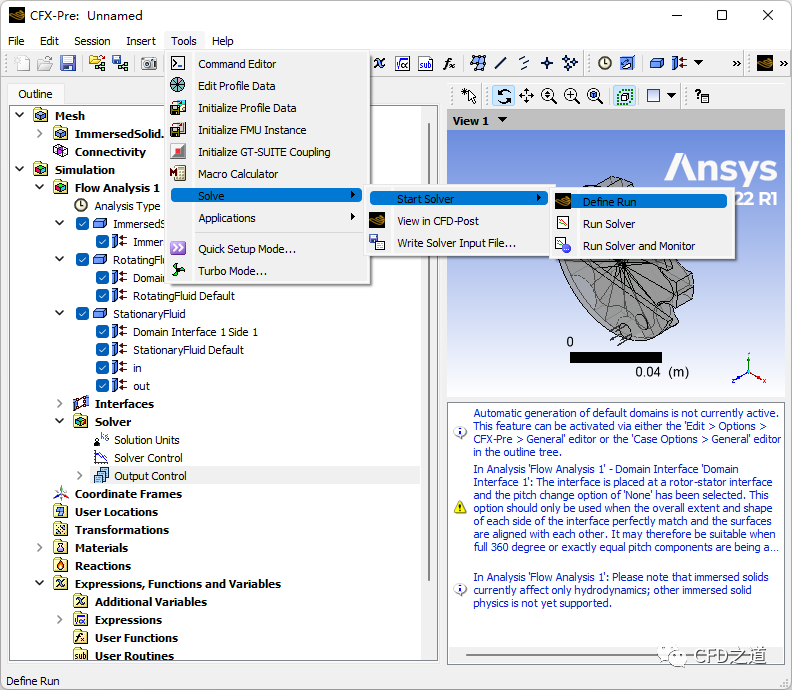Uncheck the StationaryFluid domain checkbox

[x=82, y=314]
